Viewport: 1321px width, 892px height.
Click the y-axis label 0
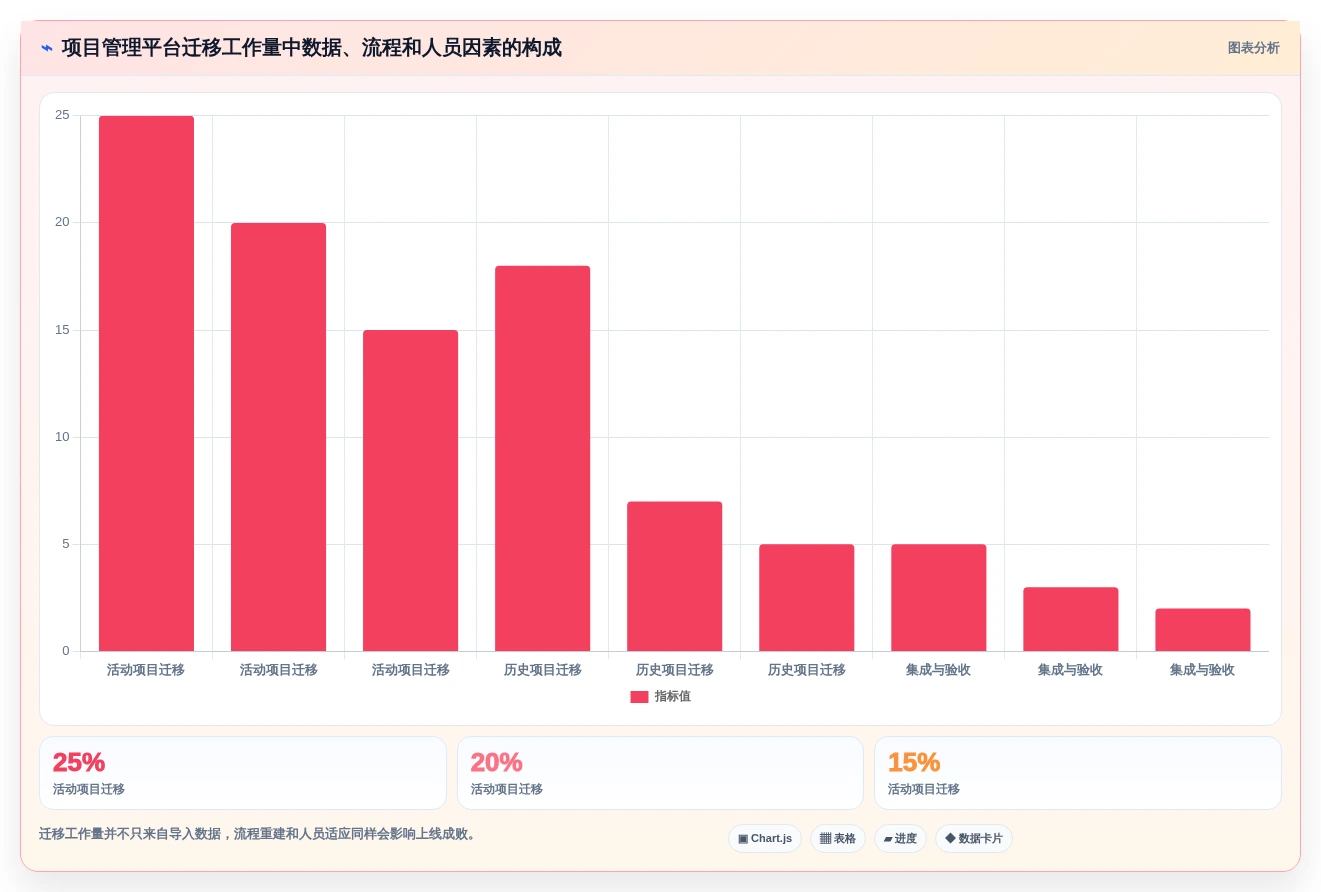click(x=66, y=651)
